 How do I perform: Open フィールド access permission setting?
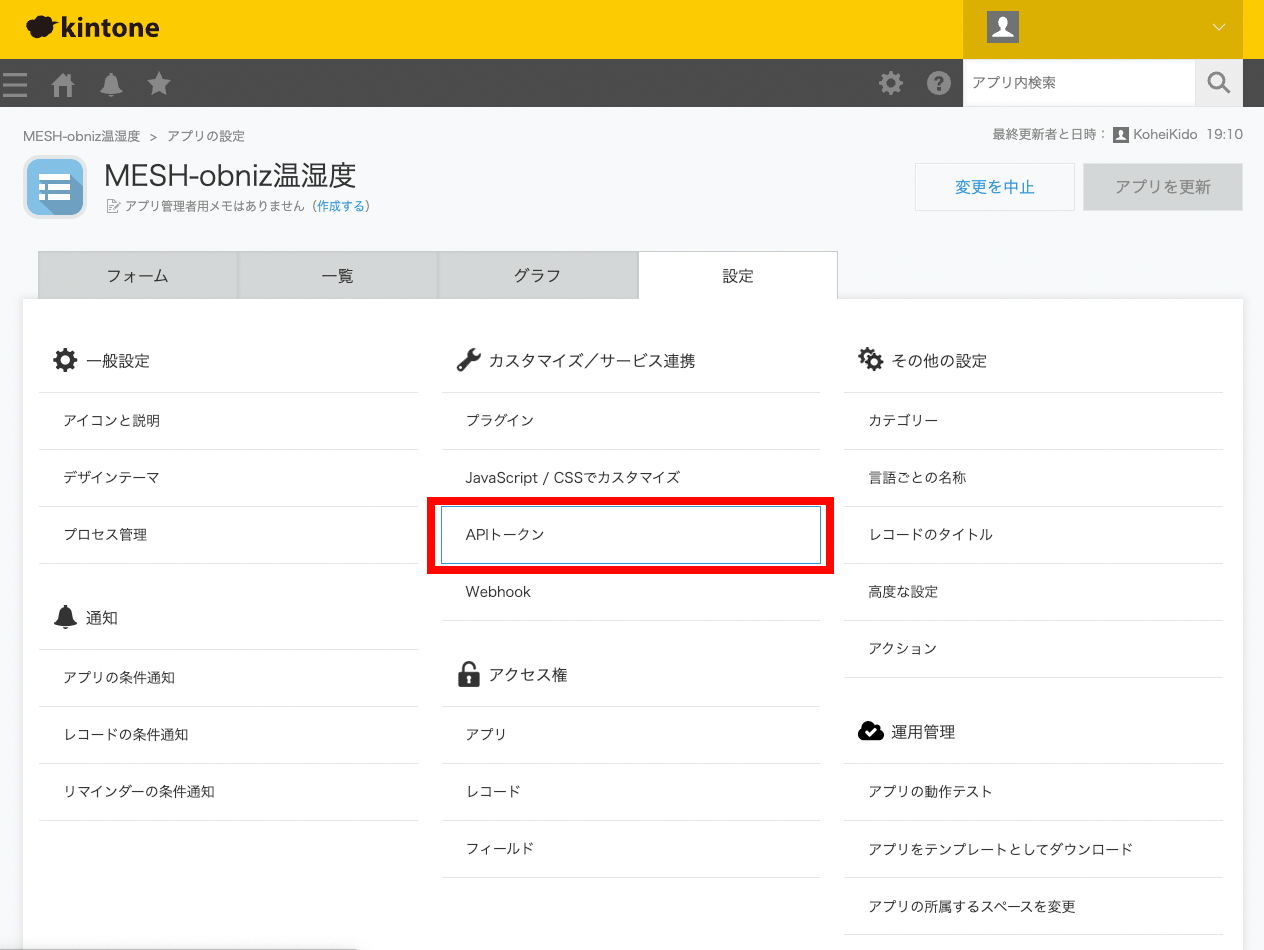[631, 849]
